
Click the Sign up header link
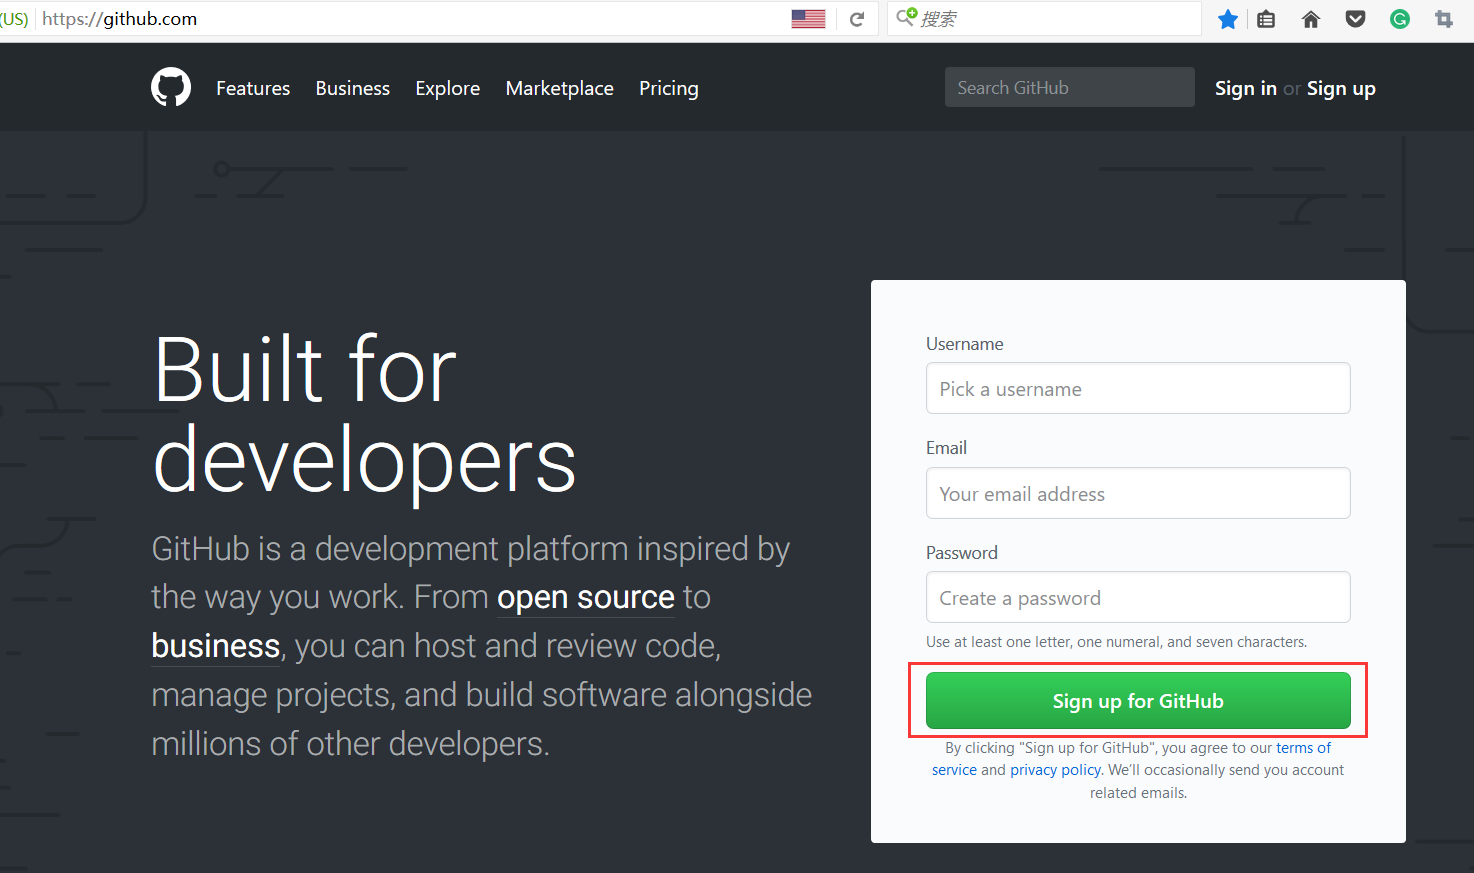(x=1341, y=88)
